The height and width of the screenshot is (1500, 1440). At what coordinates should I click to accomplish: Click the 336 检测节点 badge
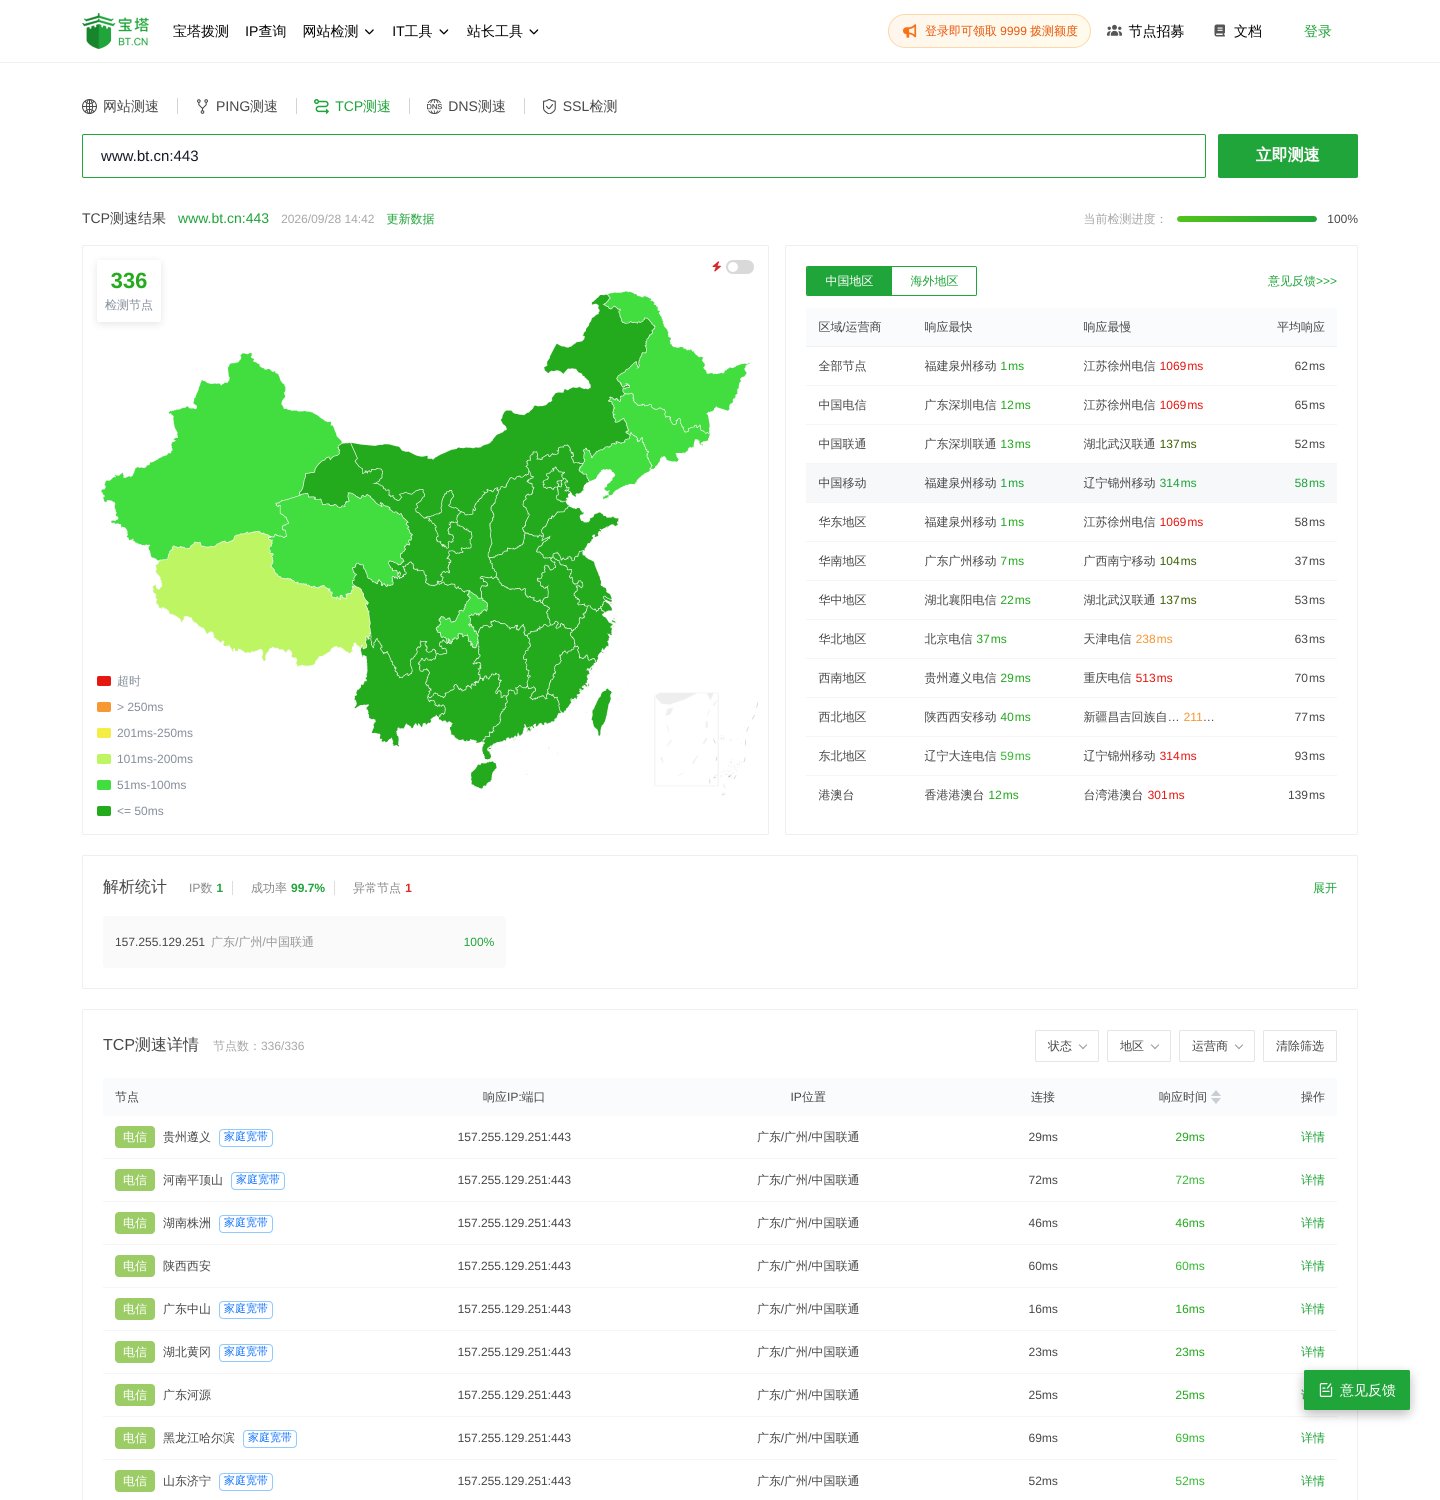coord(129,291)
